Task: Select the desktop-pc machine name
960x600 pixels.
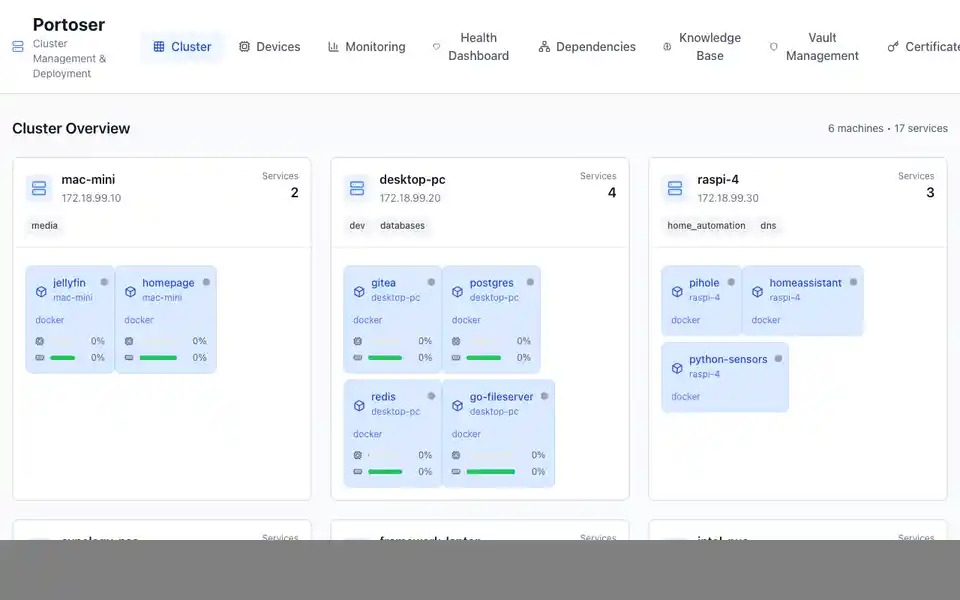Action: tap(412, 179)
